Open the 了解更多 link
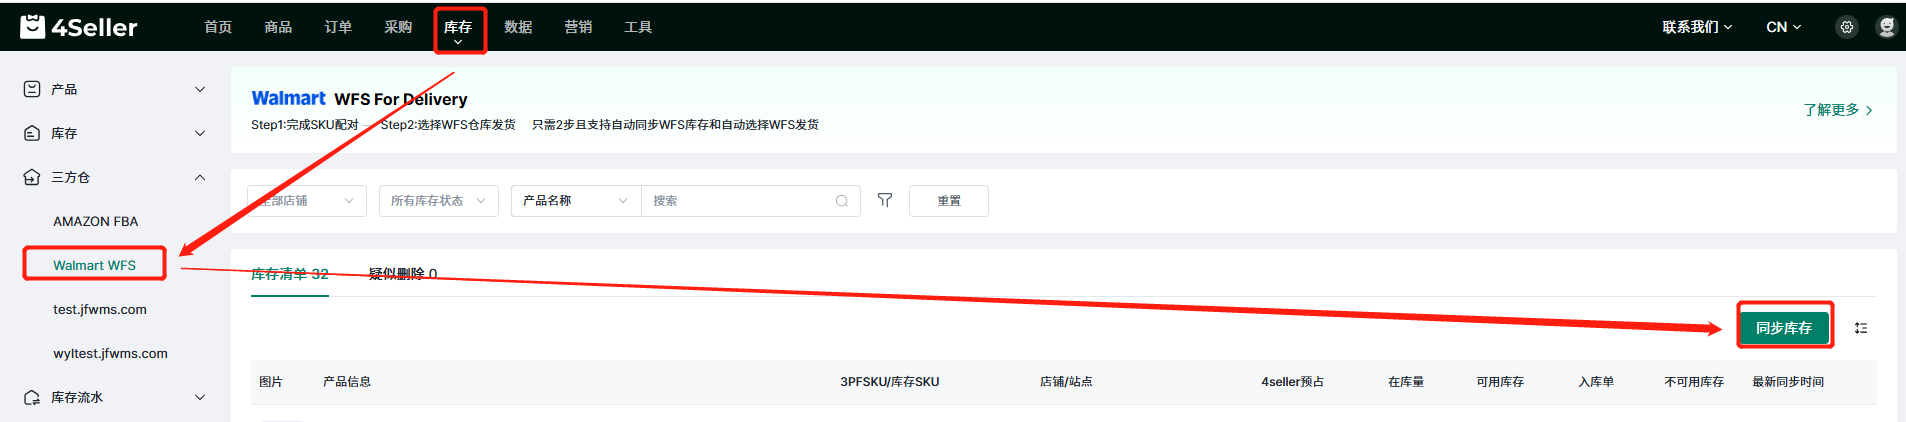 point(1838,109)
